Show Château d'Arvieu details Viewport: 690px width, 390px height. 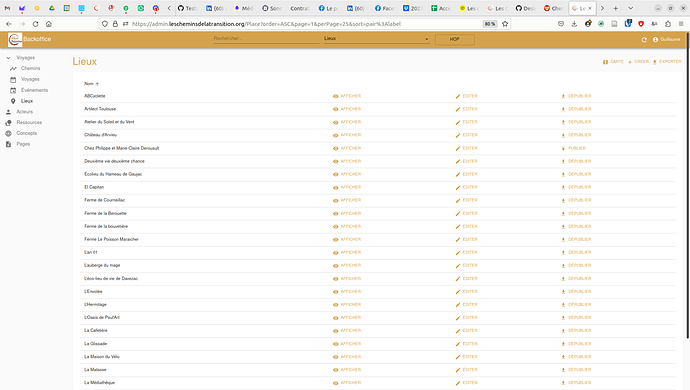[x=347, y=135]
